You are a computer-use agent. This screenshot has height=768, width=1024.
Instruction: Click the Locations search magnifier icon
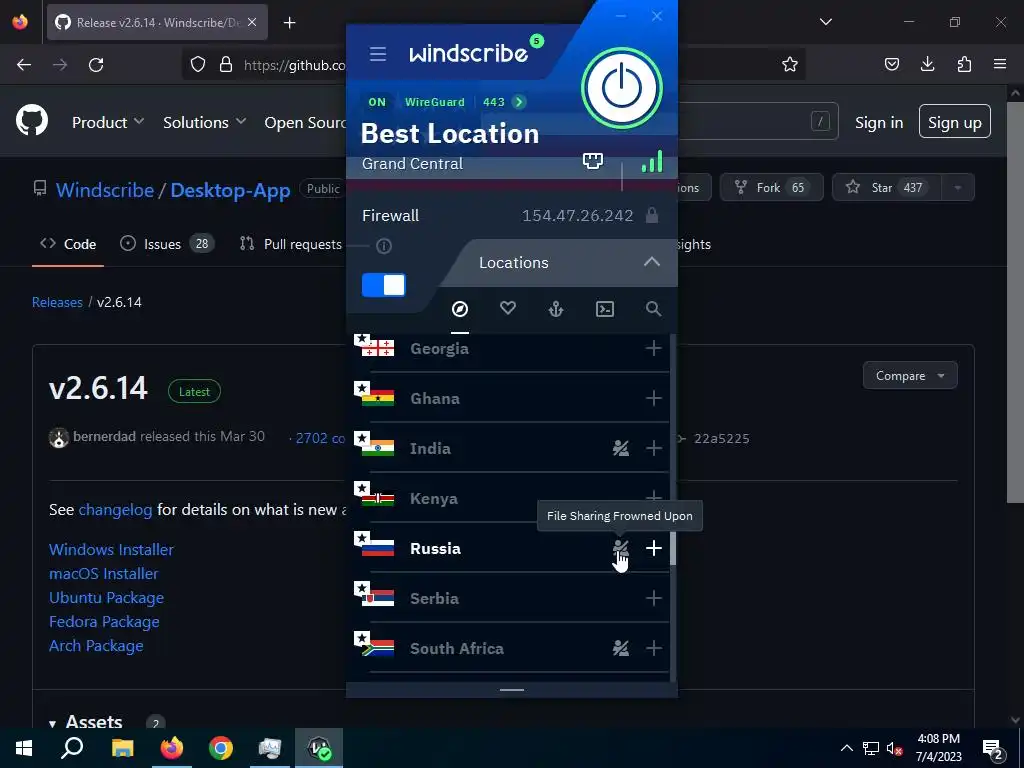pyautogui.click(x=653, y=309)
